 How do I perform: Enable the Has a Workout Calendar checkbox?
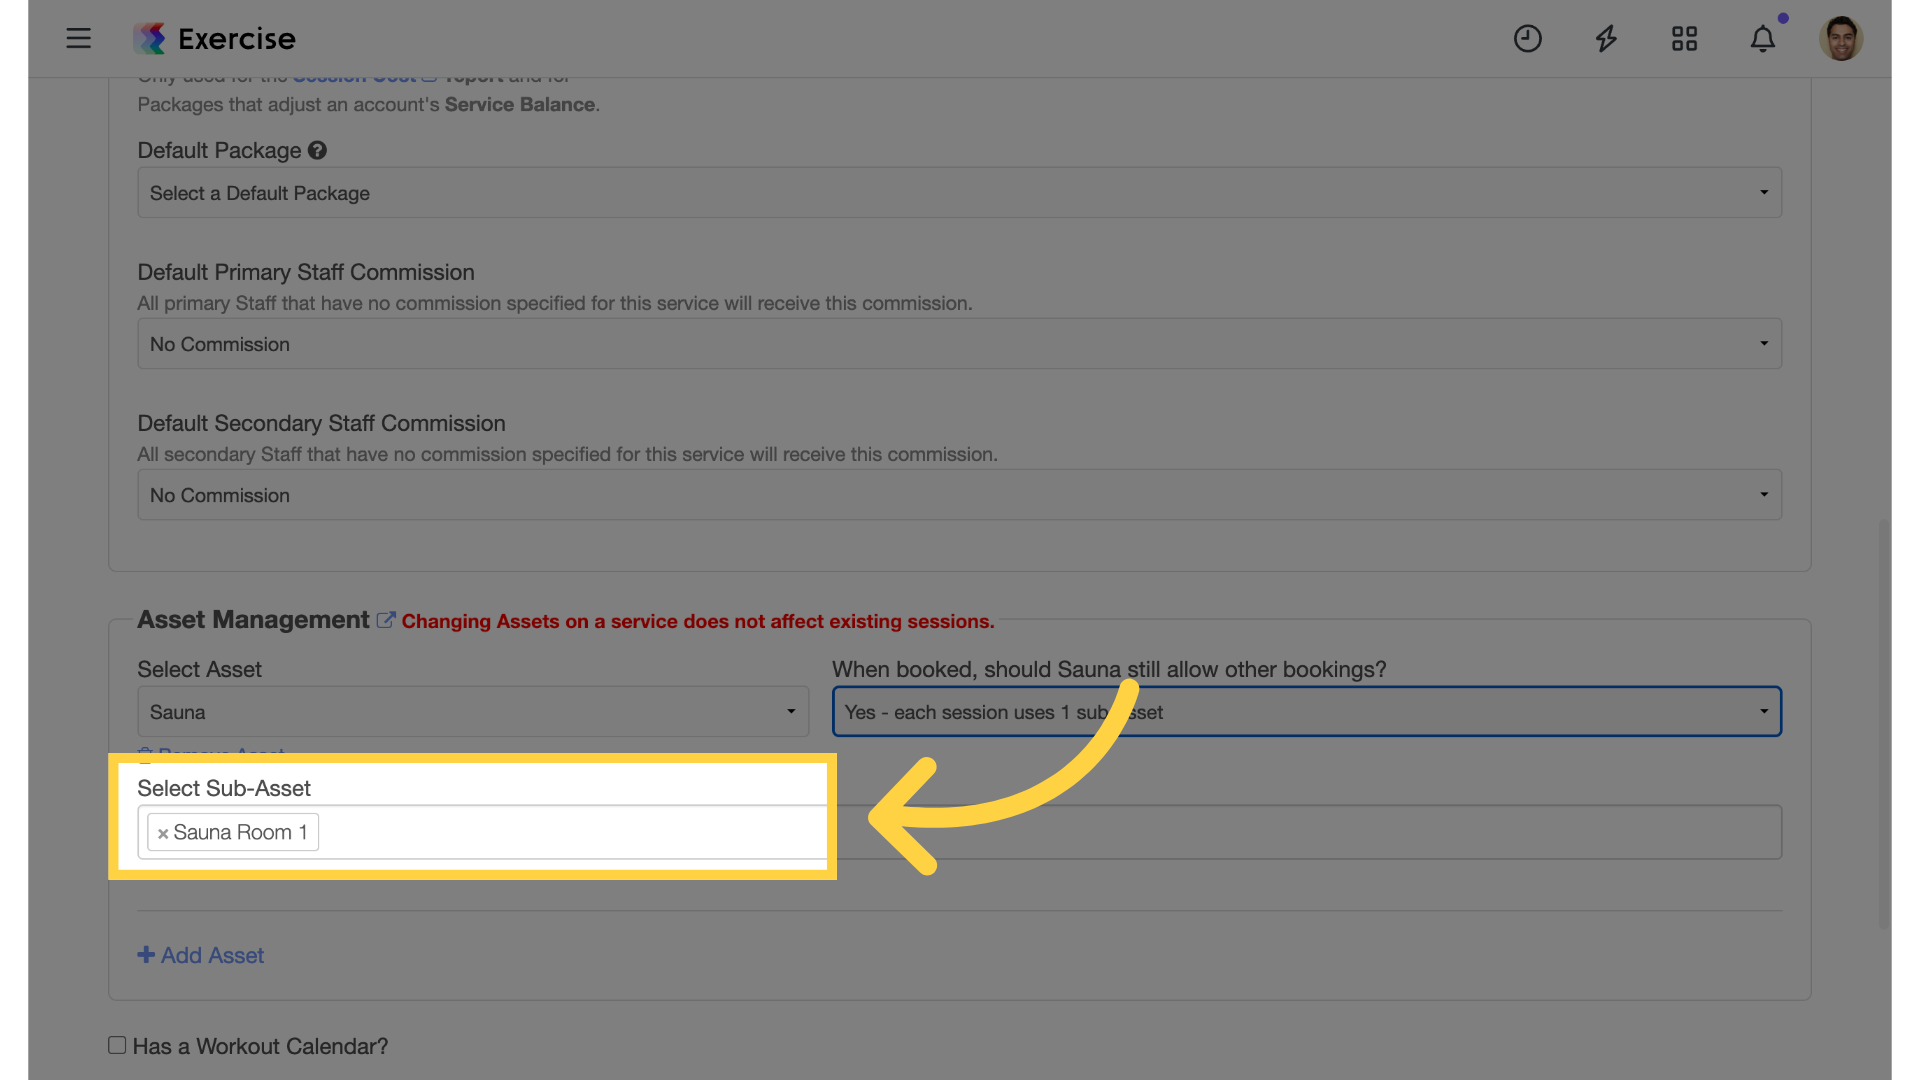coord(117,1045)
